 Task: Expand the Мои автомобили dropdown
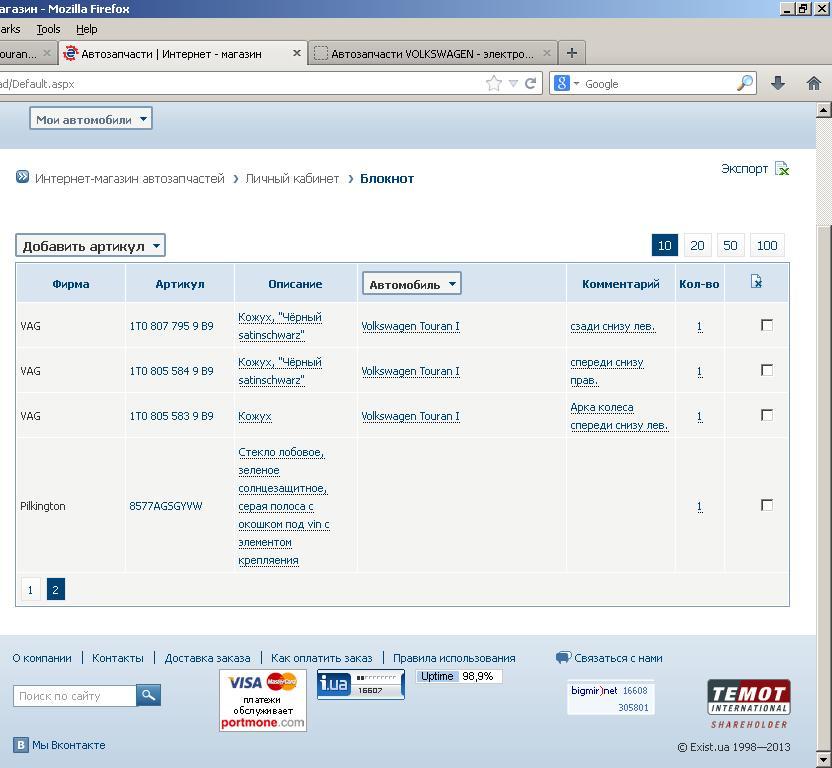pos(91,119)
